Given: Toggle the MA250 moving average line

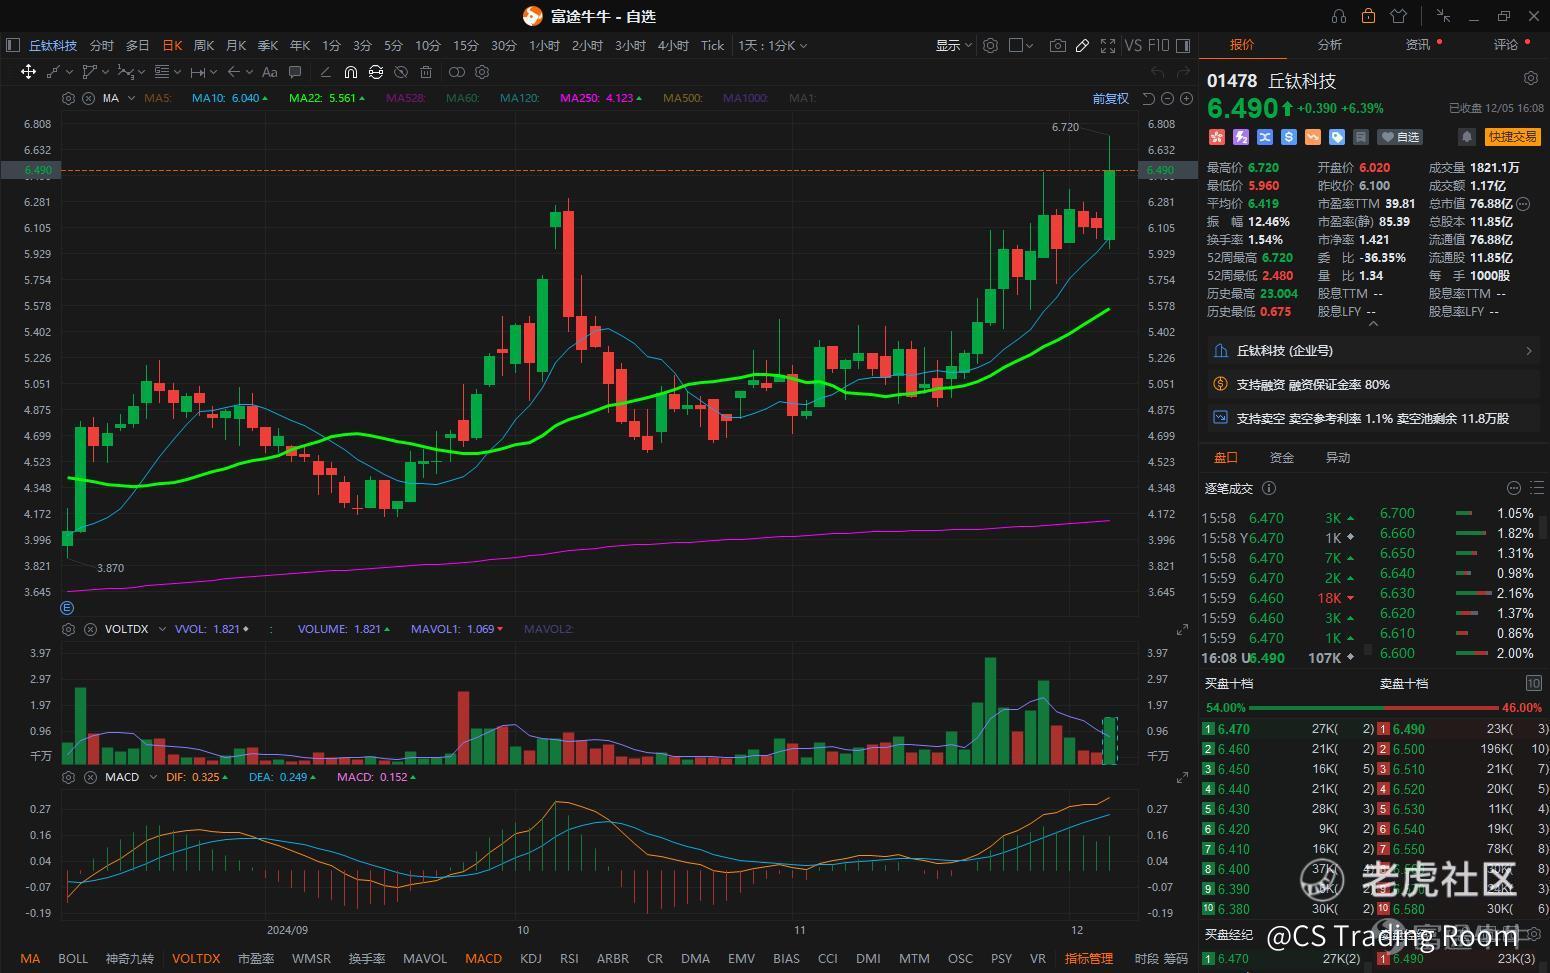Looking at the screenshot, I should pos(601,98).
